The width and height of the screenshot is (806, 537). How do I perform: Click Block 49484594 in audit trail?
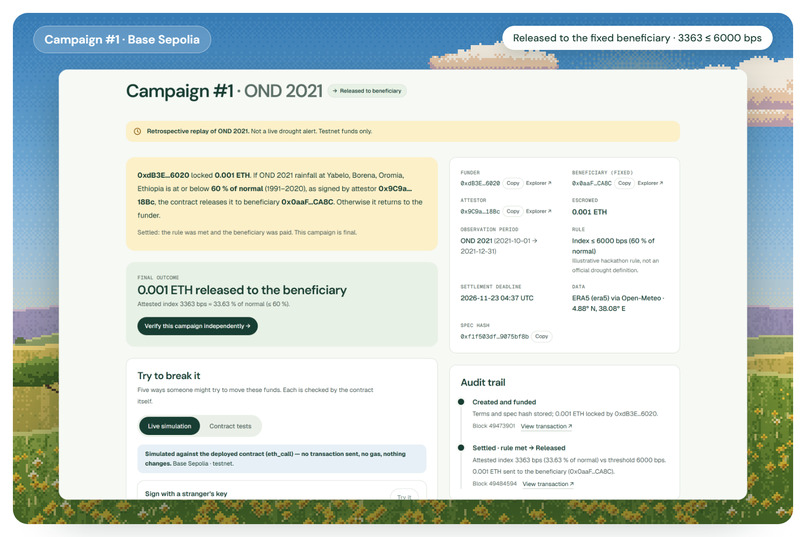pos(494,484)
